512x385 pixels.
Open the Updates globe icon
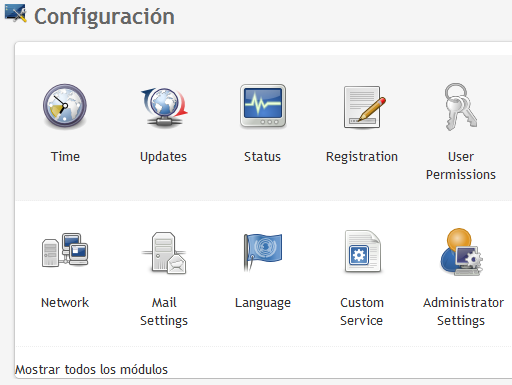(x=163, y=106)
